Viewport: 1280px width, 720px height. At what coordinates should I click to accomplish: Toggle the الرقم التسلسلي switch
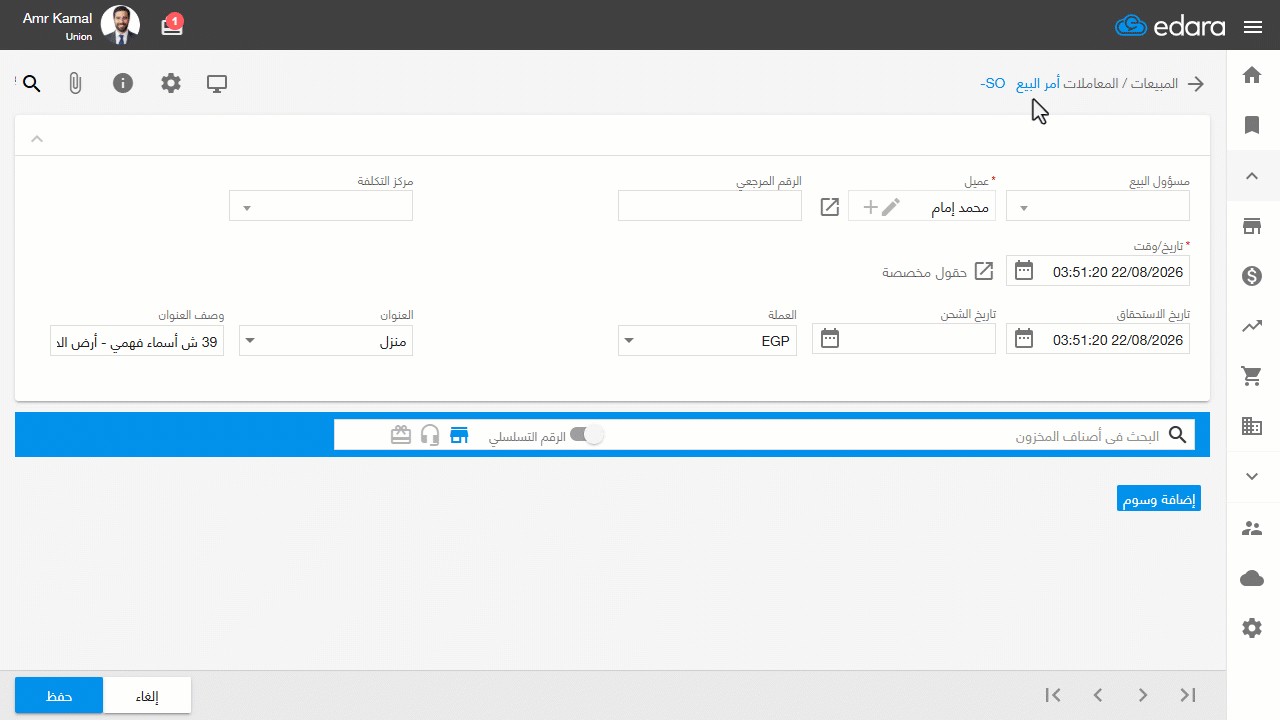587,435
